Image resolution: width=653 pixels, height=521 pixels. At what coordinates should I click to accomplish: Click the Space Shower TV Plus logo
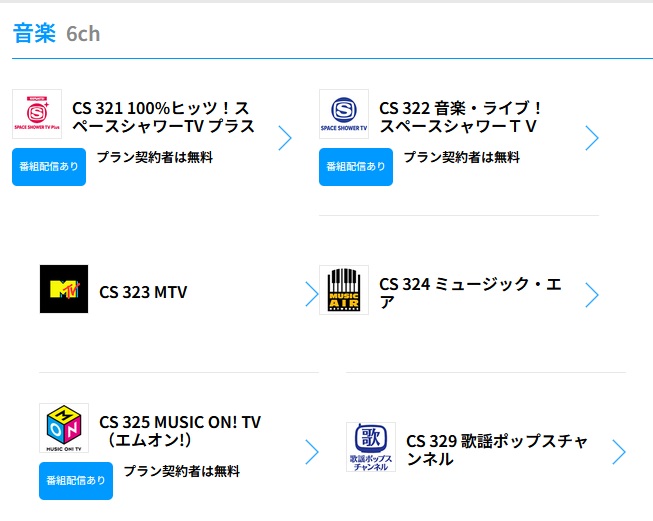(x=37, y=114)
